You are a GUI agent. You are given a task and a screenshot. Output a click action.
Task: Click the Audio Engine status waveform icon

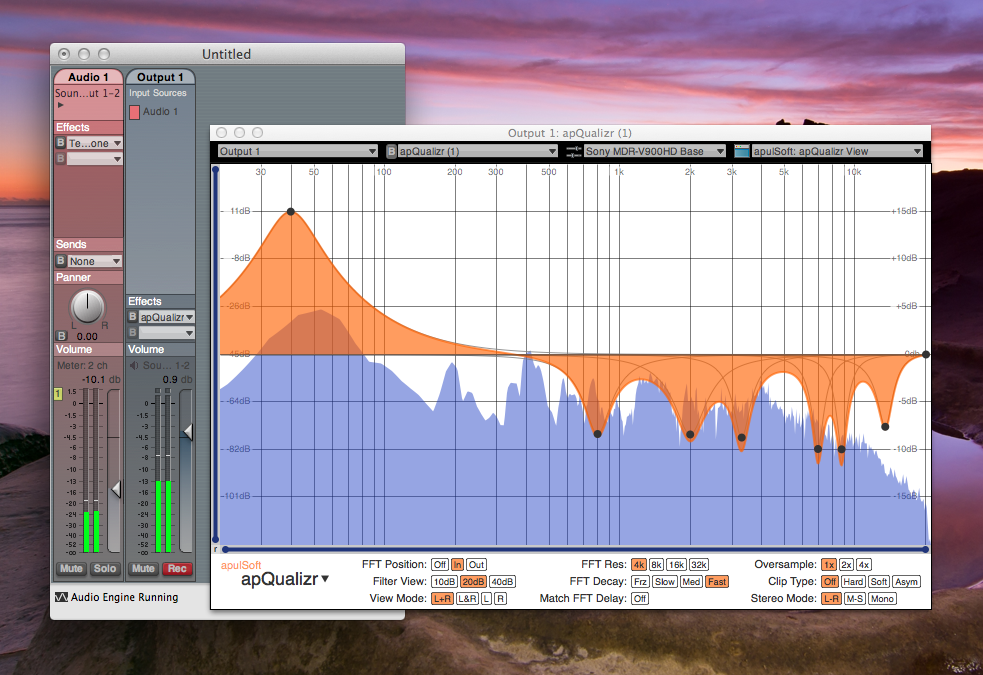point(61,597)
